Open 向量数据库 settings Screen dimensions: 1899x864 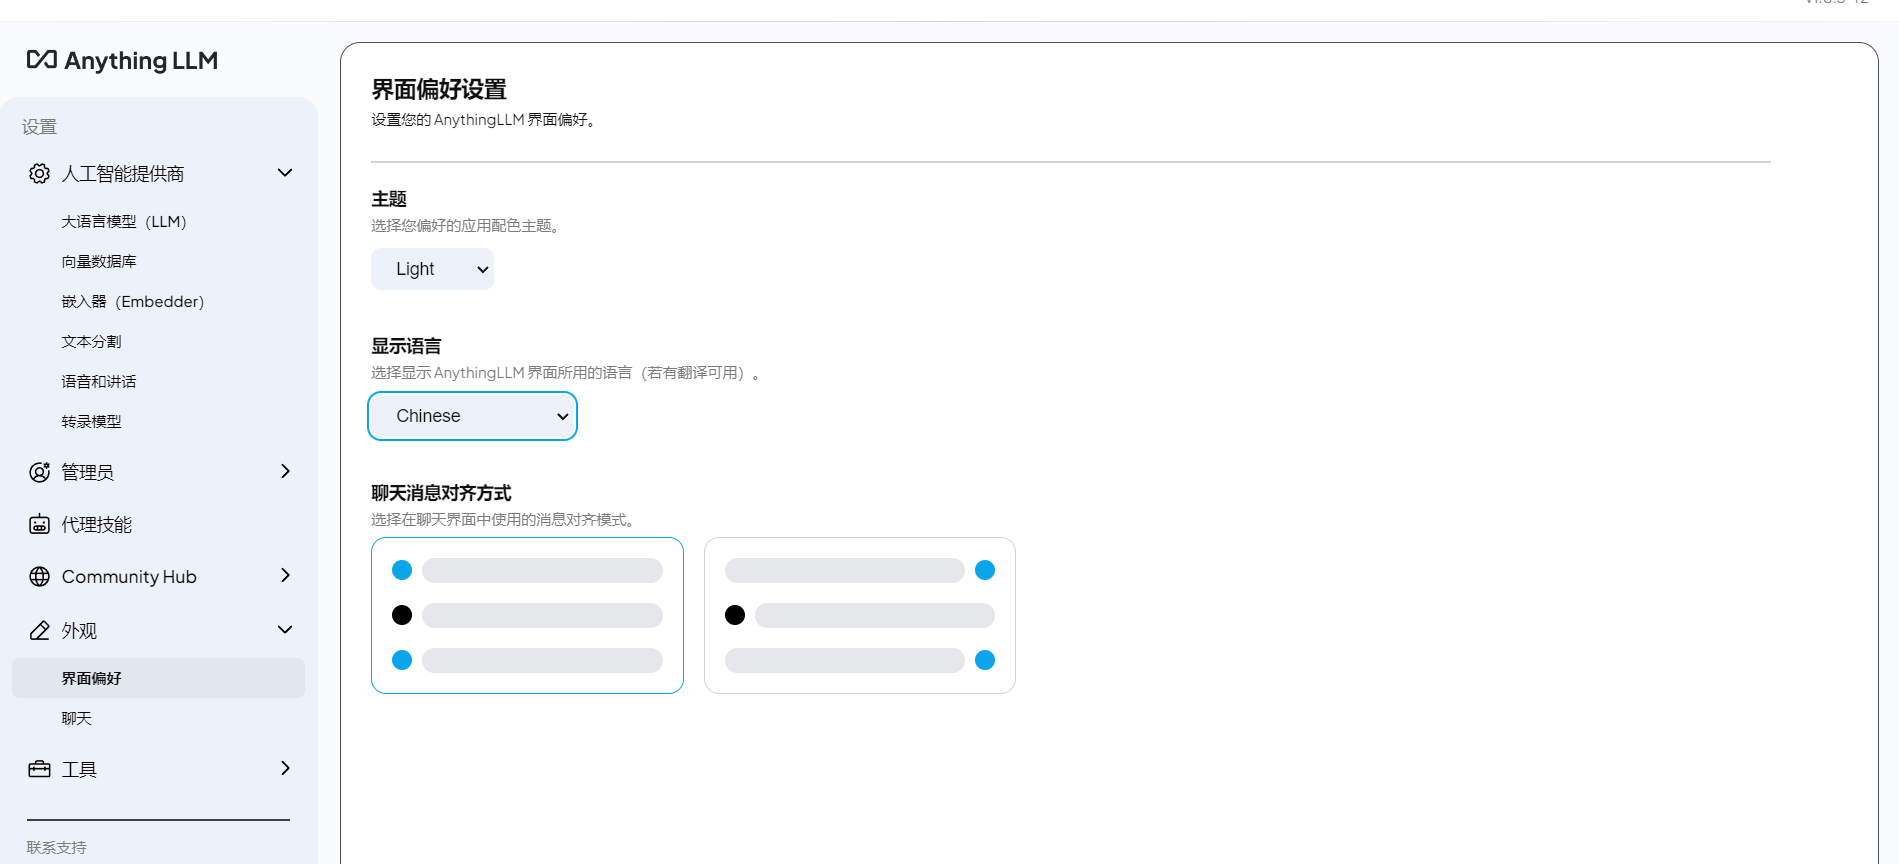(99, 262)
